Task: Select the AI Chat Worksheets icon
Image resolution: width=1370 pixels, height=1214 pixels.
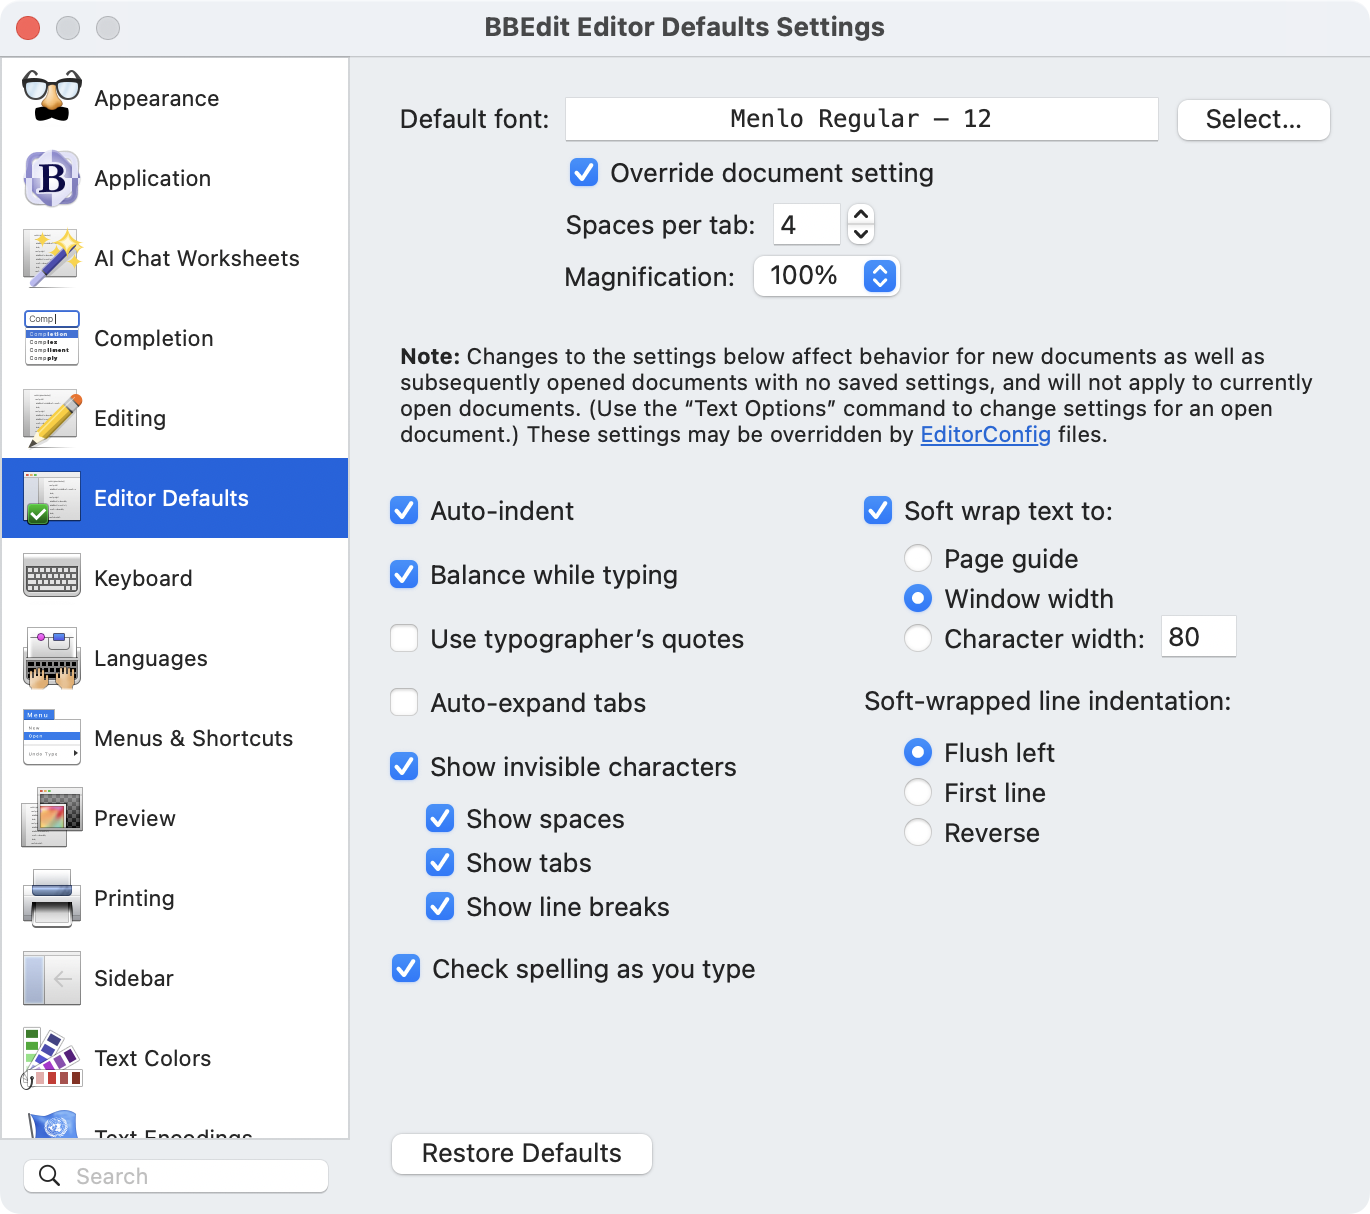Action: pos(52,258)
